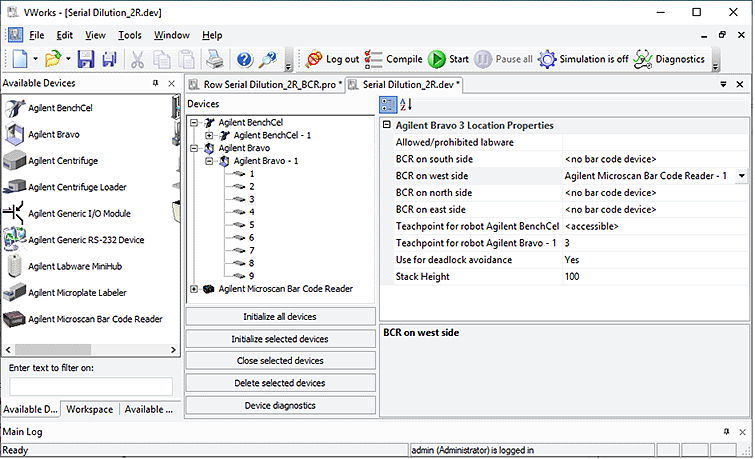Print with the printer icon
755x459 pixels.
point(215,59)
